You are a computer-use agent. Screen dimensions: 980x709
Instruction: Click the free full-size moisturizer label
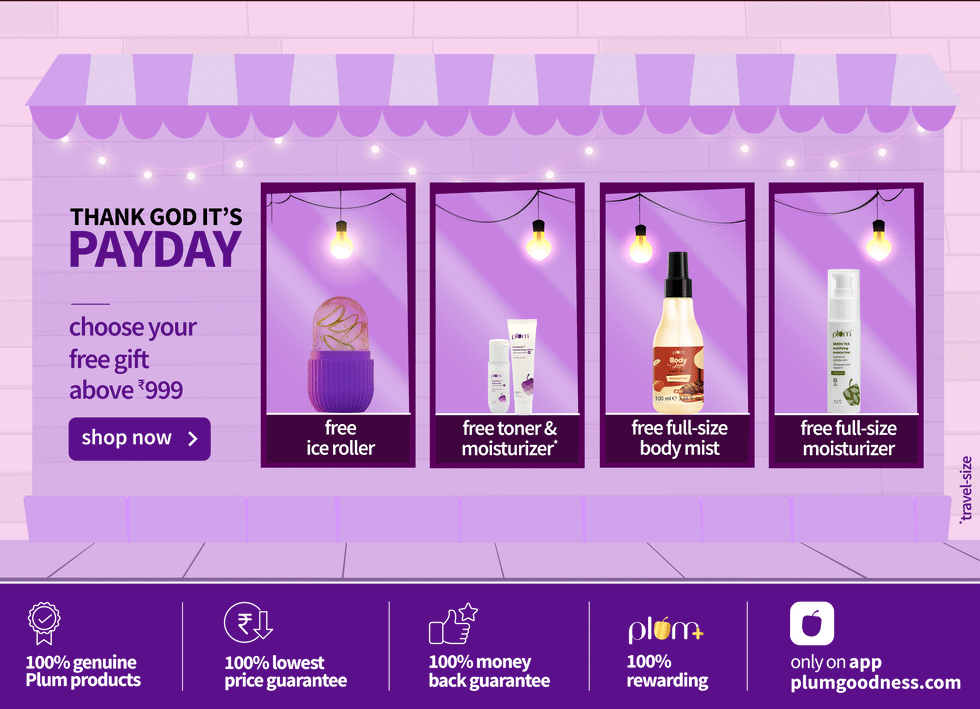[849, 438]
